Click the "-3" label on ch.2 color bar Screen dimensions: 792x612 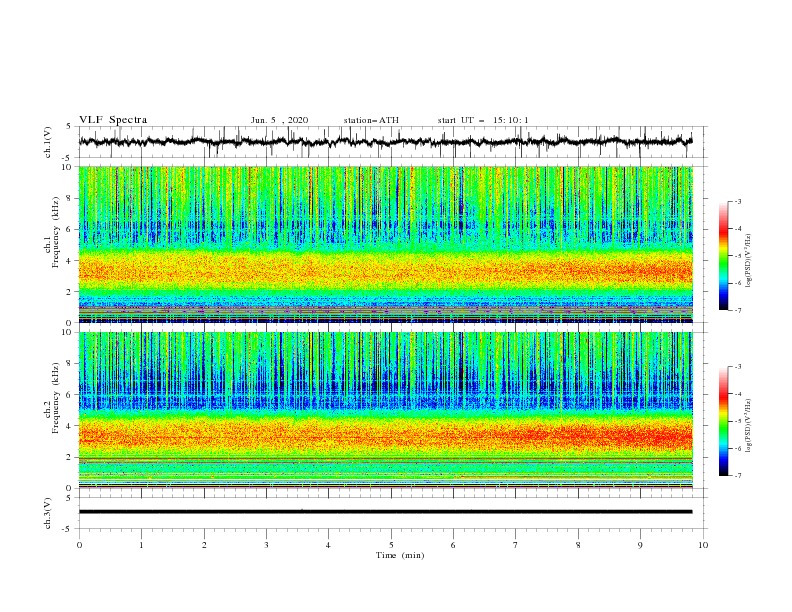pos(737,367)
